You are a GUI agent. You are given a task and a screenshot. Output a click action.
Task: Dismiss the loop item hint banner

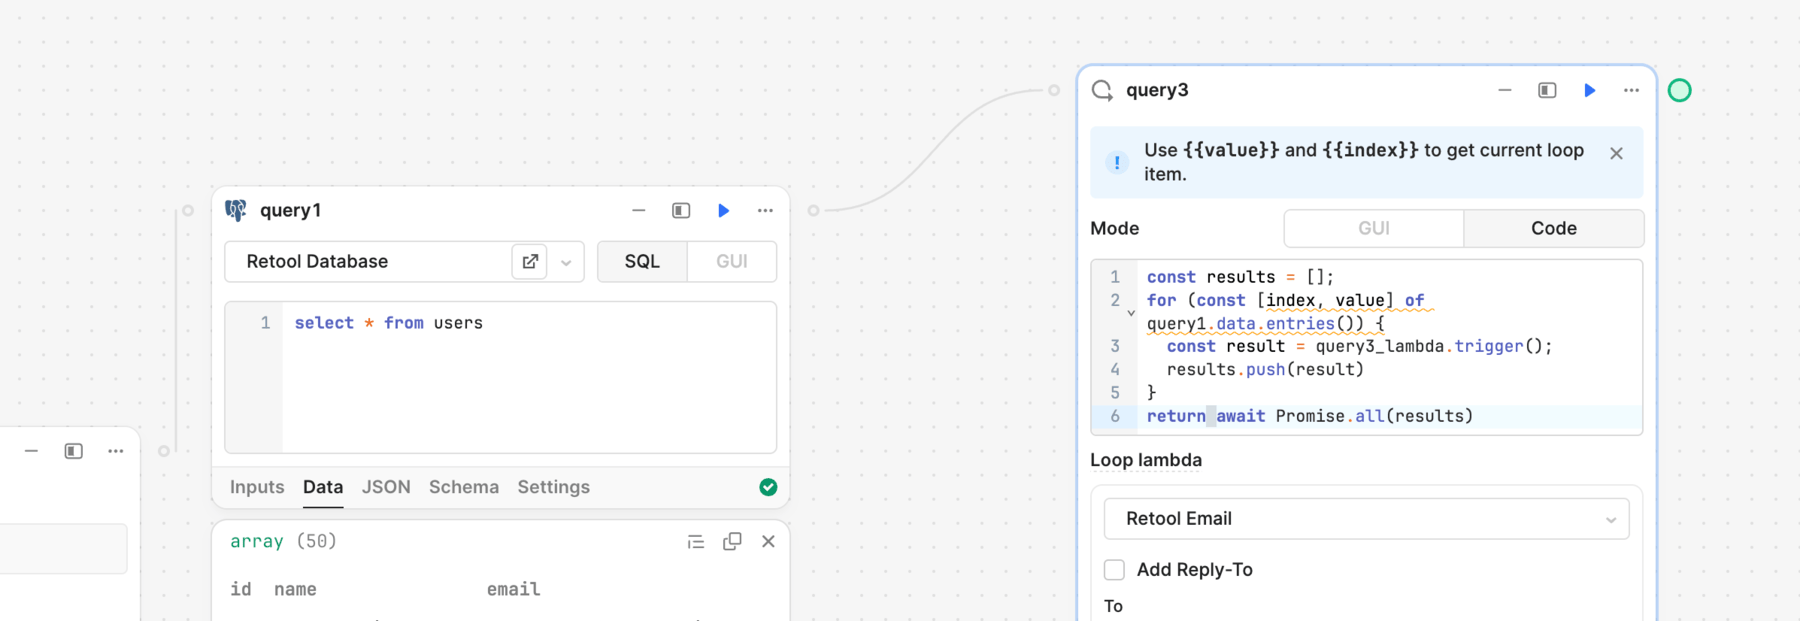point(1616,153)
